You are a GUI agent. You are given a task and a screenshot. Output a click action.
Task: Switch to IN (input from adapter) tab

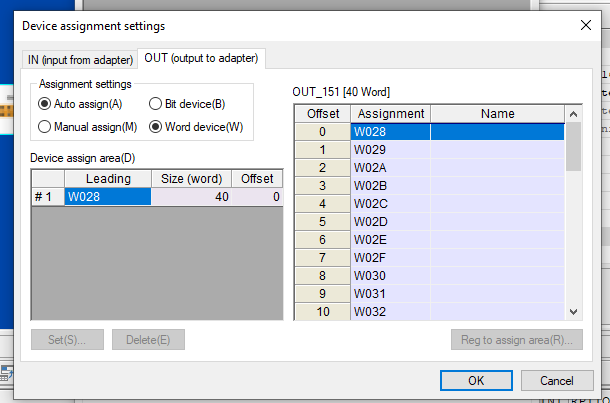click(80, 60)
